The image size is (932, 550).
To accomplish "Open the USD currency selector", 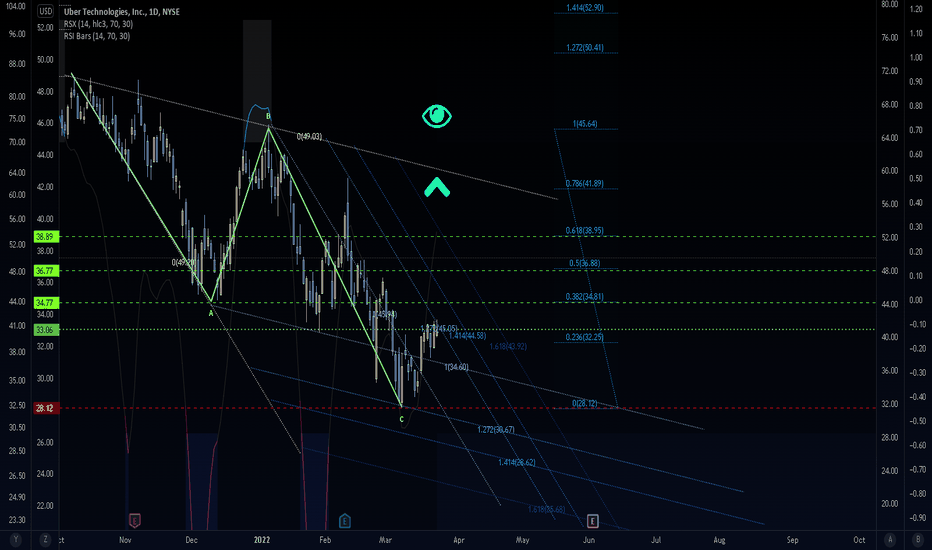I will pos(45,11).
